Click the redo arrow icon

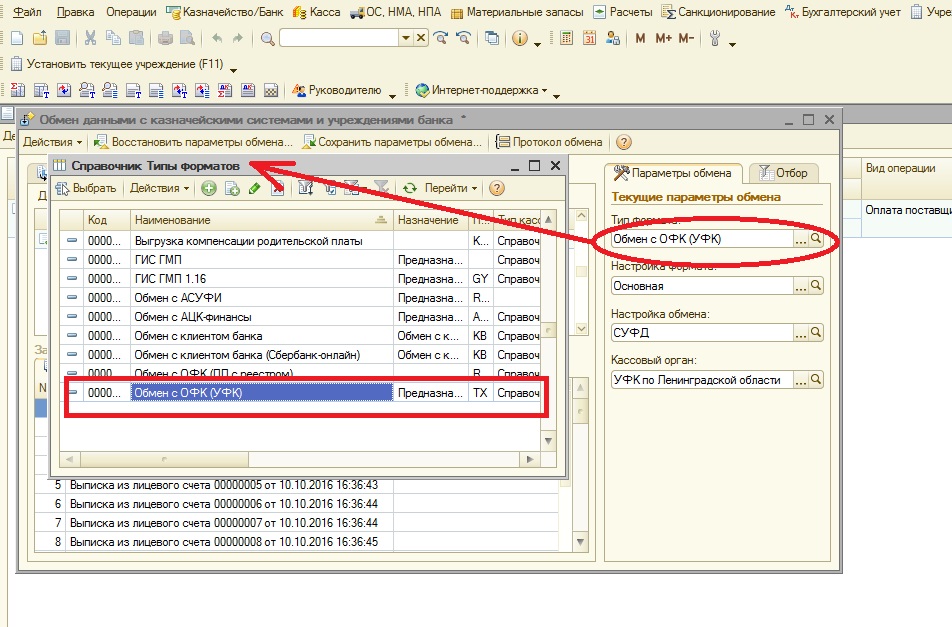coord(238,38)
